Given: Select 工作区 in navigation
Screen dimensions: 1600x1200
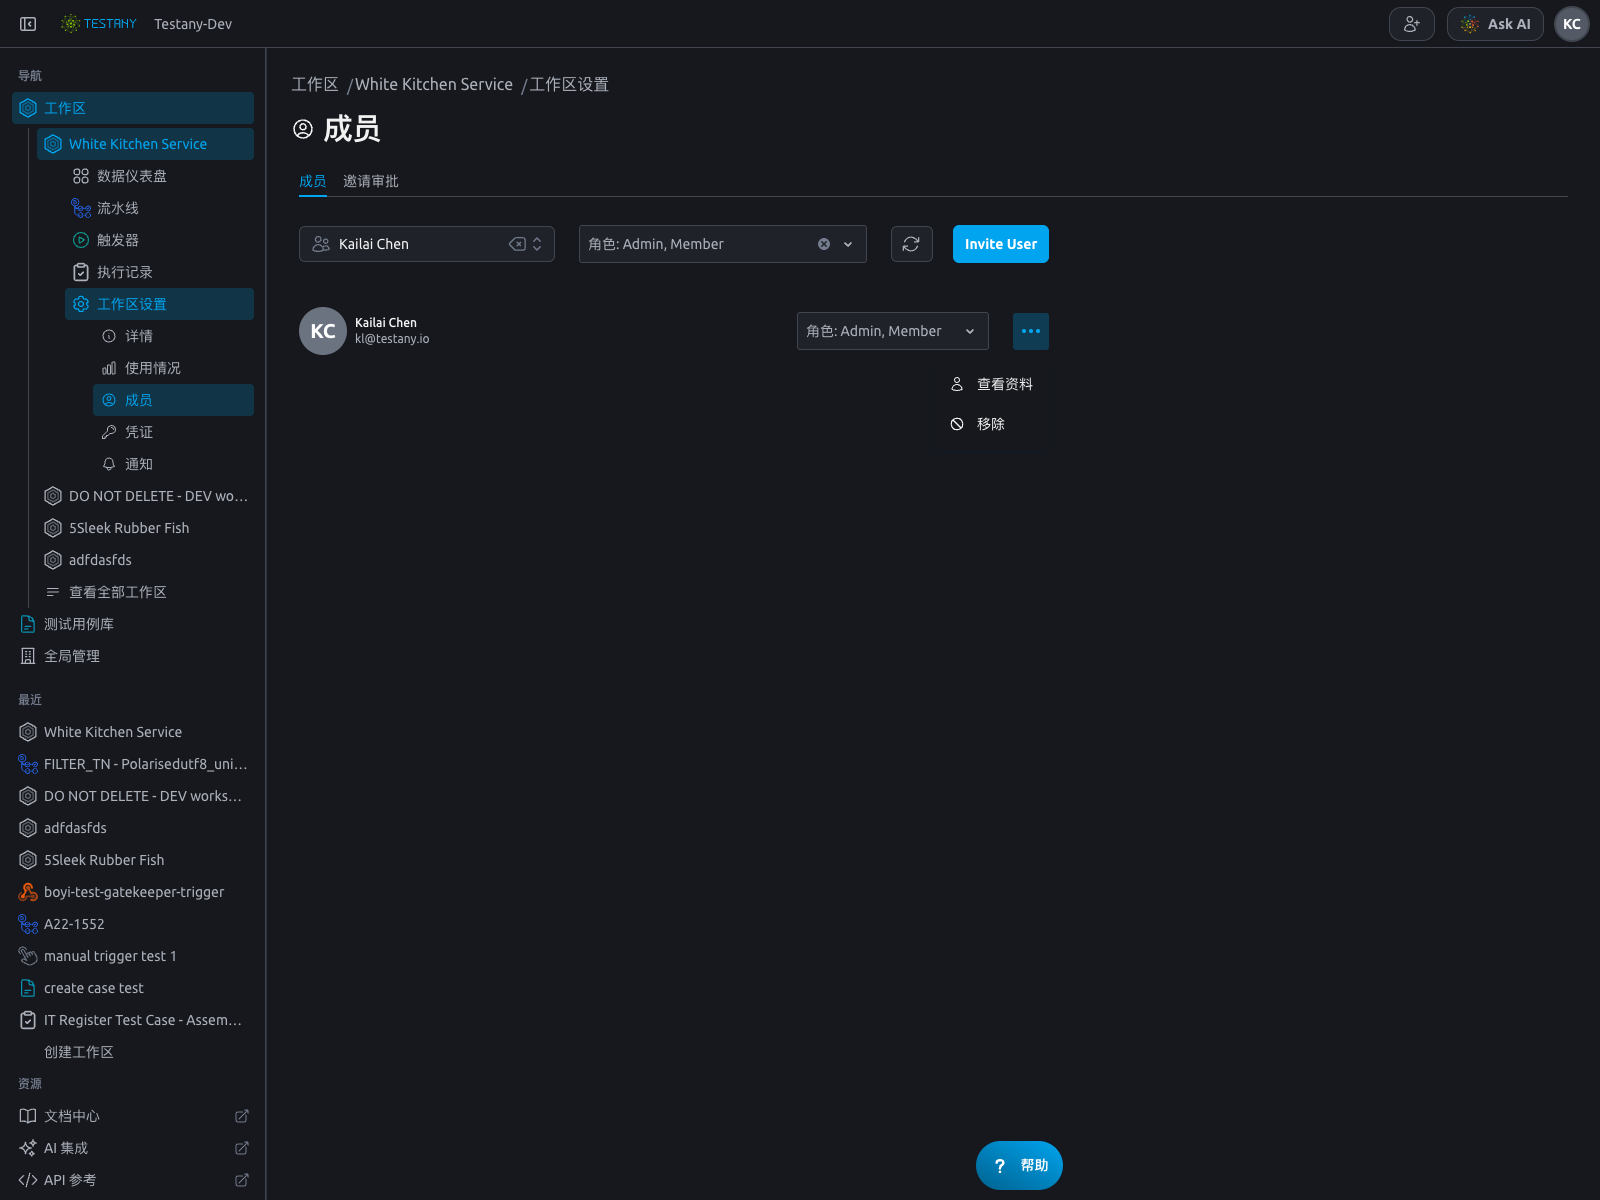Looking at the screenshot, I should (133, 108).
